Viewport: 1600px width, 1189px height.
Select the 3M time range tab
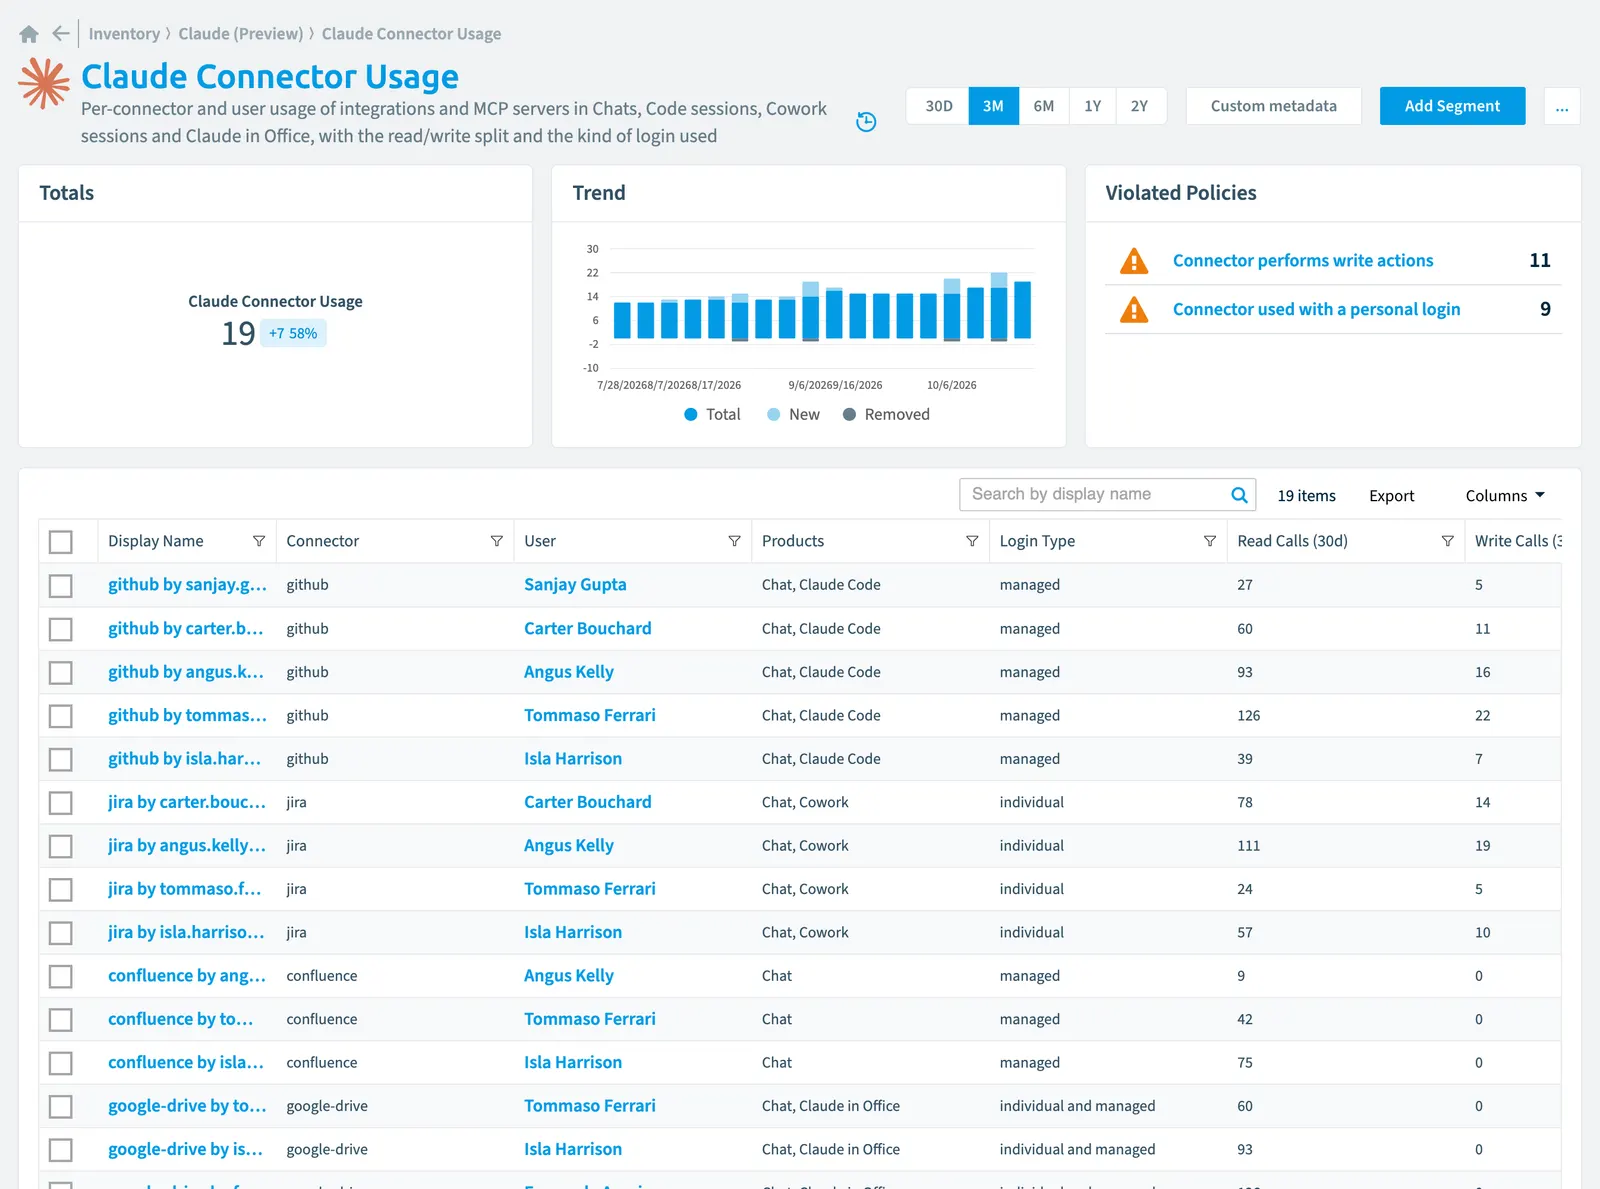[x=993, y=106]
